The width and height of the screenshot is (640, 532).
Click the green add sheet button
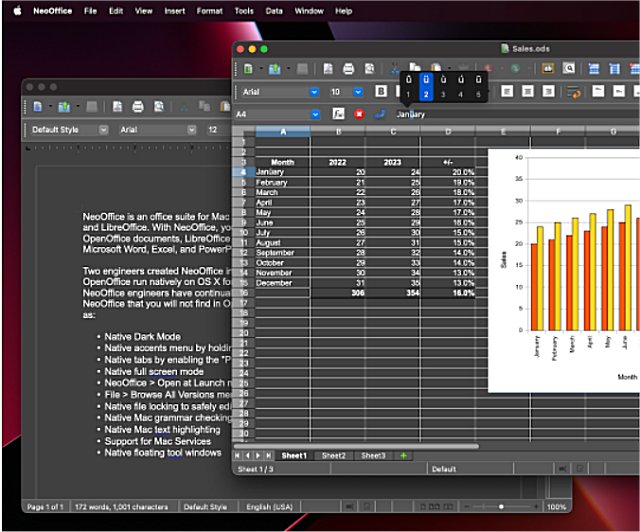404,455
